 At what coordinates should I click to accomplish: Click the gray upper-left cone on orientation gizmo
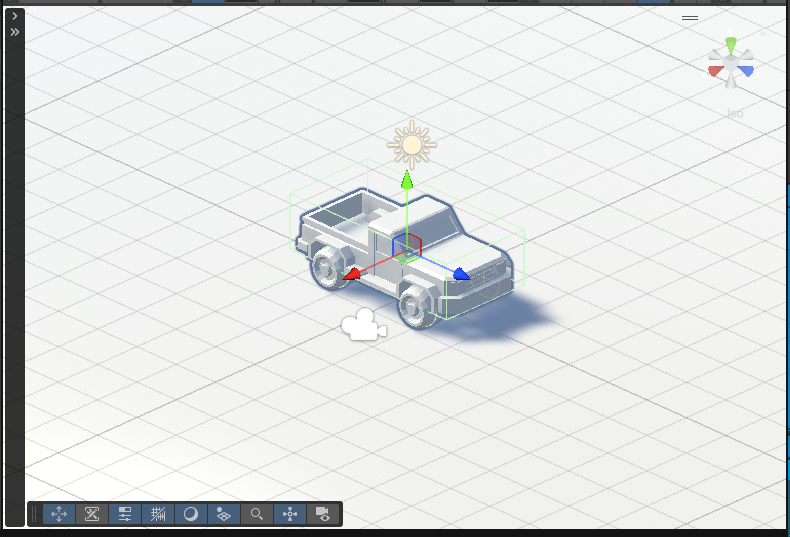coord(716,55)
